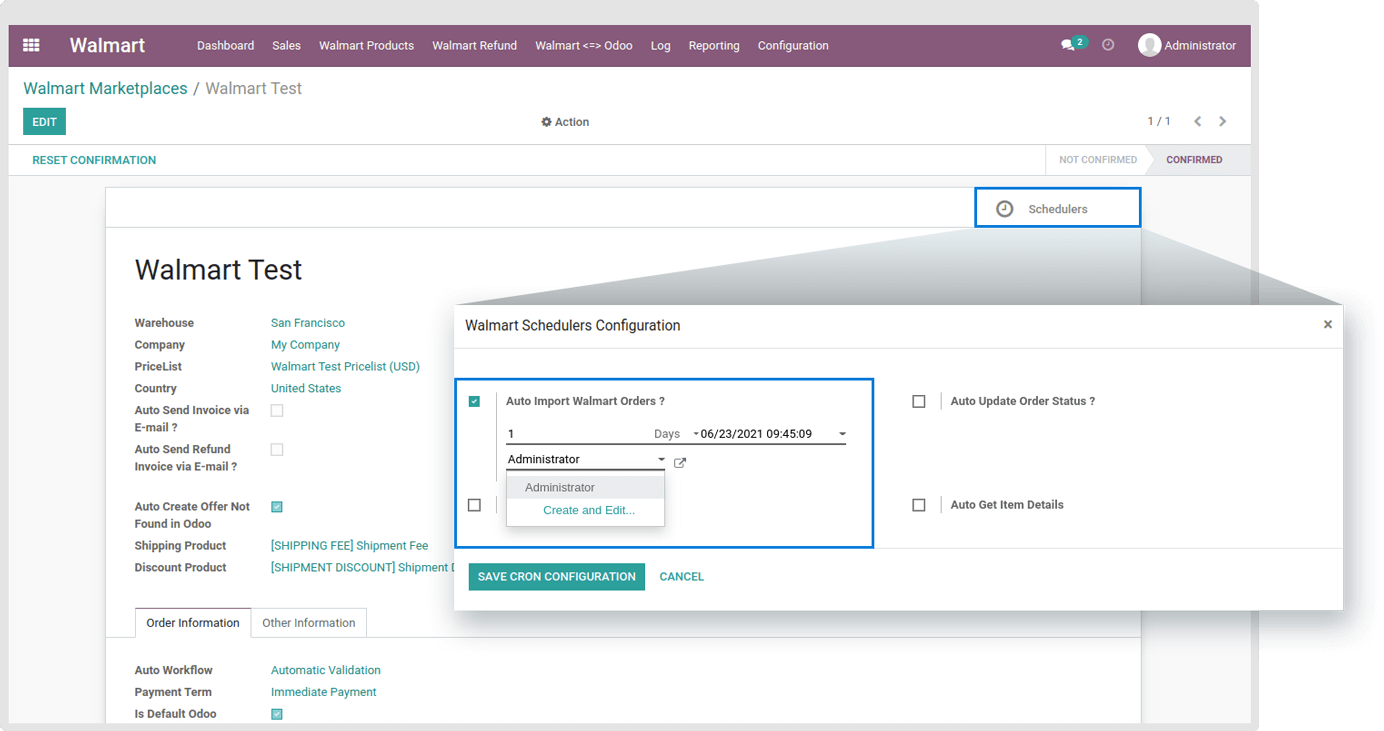The height and width of the screenshot is (731, 1384).
Task: Click the EDIT button
Action: pyautogui.click(x=44, y=121)
